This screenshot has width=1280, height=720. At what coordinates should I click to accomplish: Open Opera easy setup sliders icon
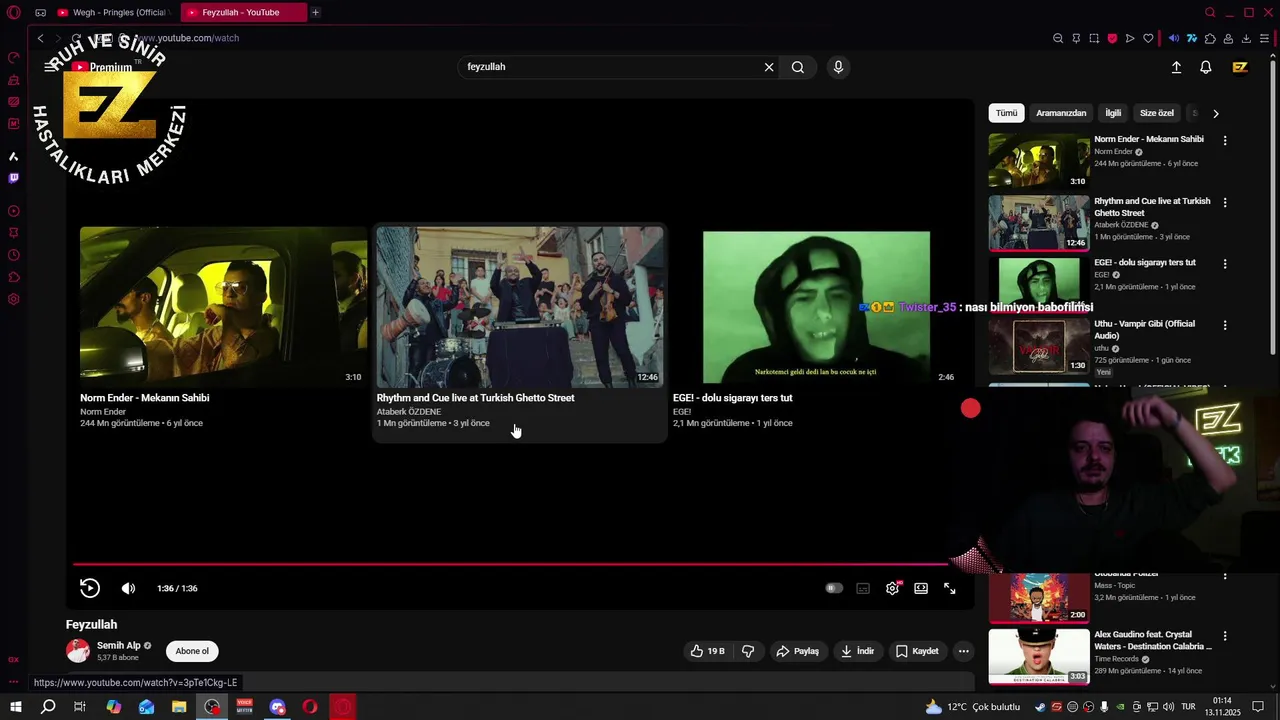[x=1264, y=39]
